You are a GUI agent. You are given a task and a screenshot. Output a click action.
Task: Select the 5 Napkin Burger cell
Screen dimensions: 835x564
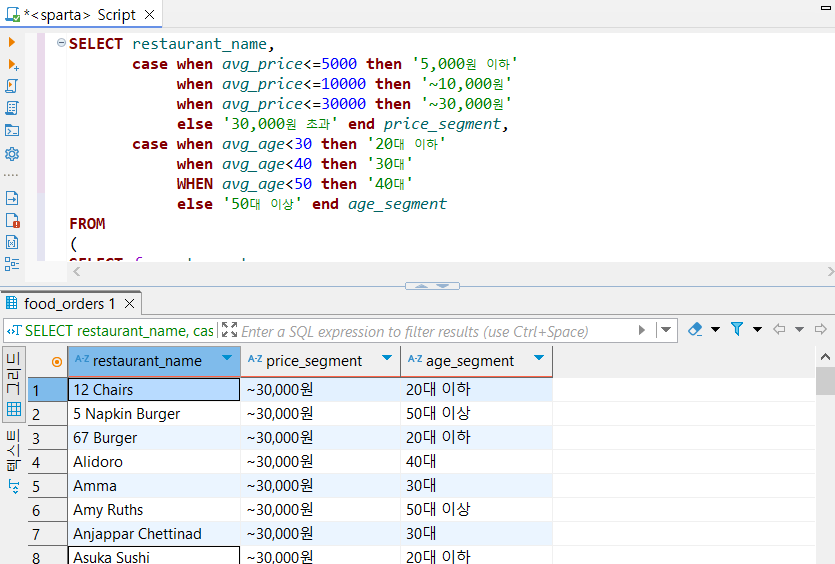pos(154,414)
